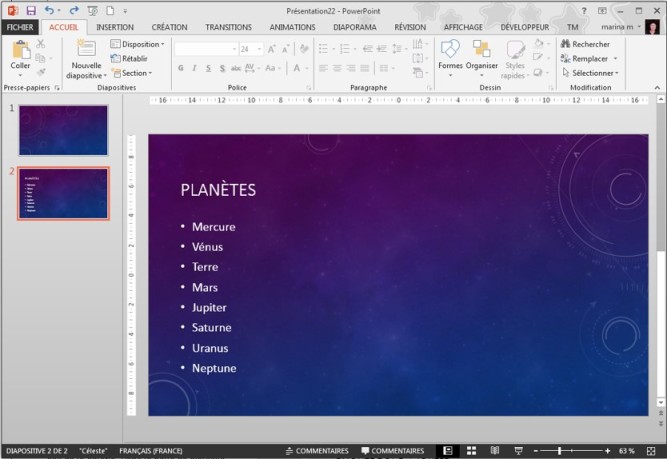This screenshot has width=667, height=459.
Task: Open the INSERTION ribbon tab
Action: click(115, 27)
